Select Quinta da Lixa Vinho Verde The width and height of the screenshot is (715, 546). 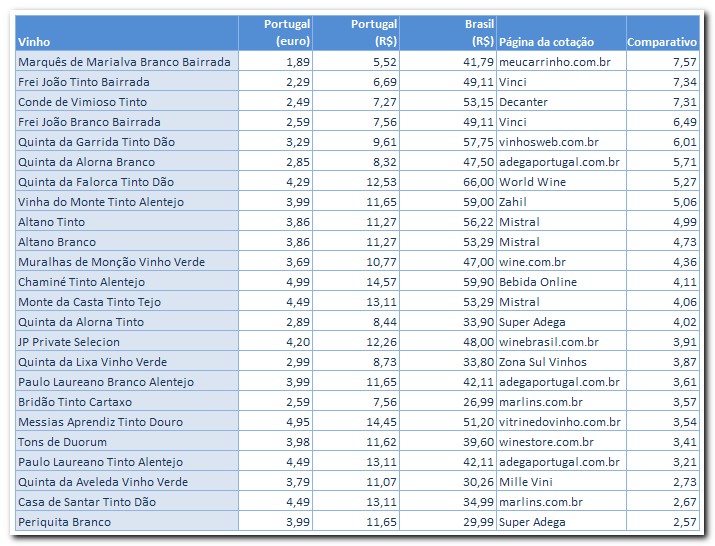click(127, 362)
